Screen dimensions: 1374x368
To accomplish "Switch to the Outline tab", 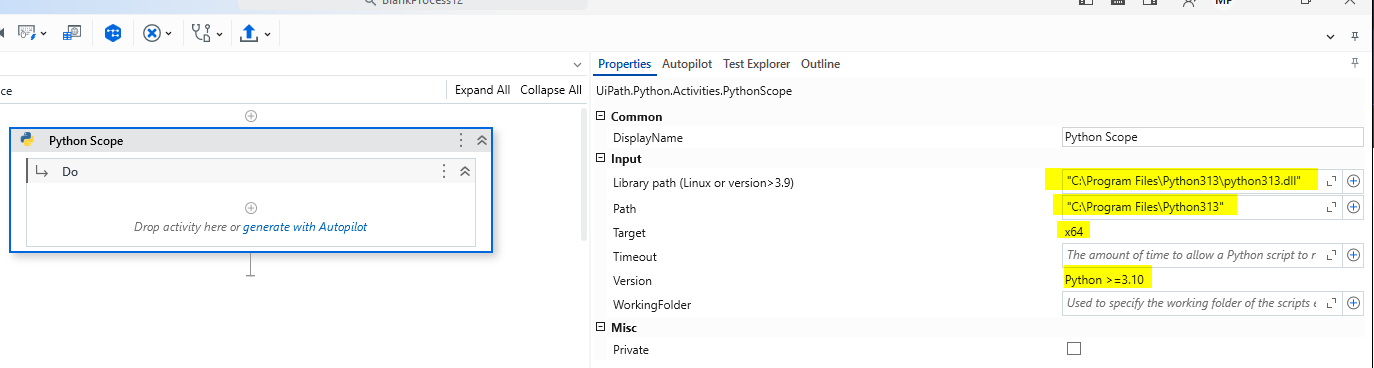I will point(820,63).
